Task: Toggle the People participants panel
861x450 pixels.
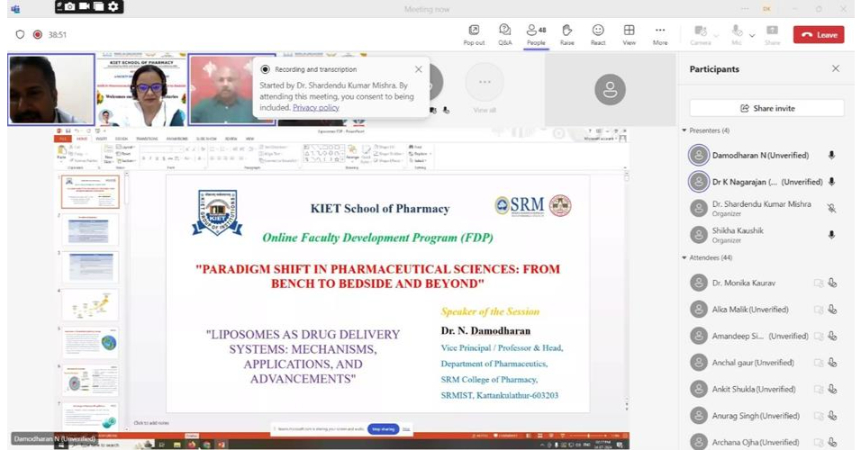Action: click(536, 35)
